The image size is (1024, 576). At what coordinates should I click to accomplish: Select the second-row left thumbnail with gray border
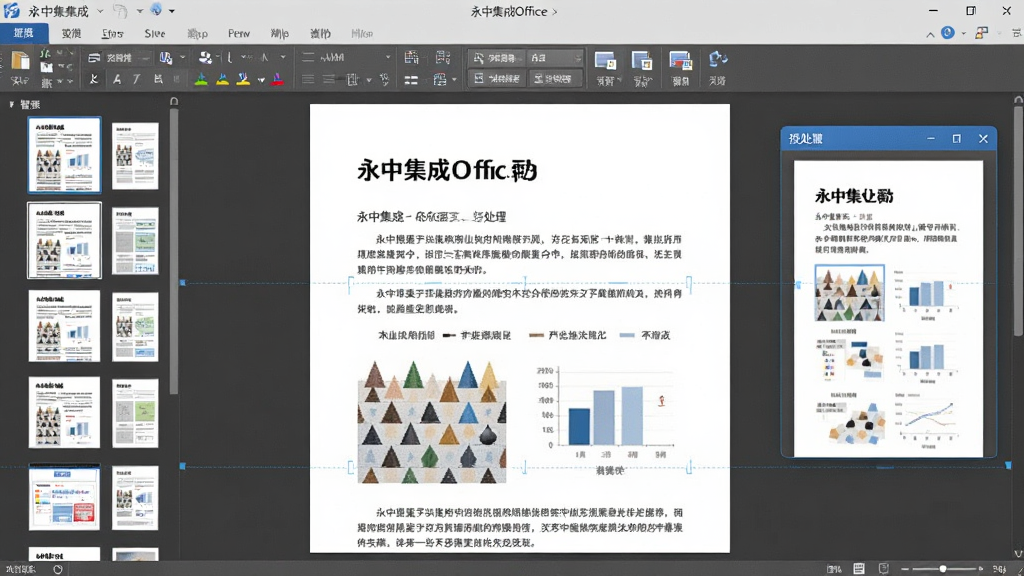[x=65, y=240]
